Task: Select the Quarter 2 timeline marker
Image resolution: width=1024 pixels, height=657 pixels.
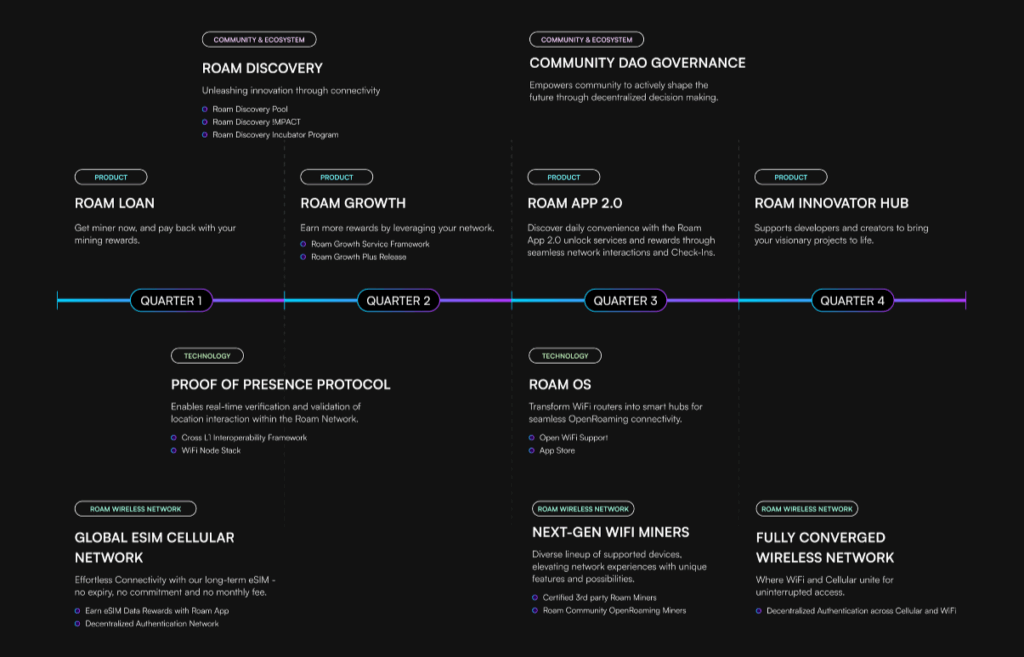Action: click(398, 300)
